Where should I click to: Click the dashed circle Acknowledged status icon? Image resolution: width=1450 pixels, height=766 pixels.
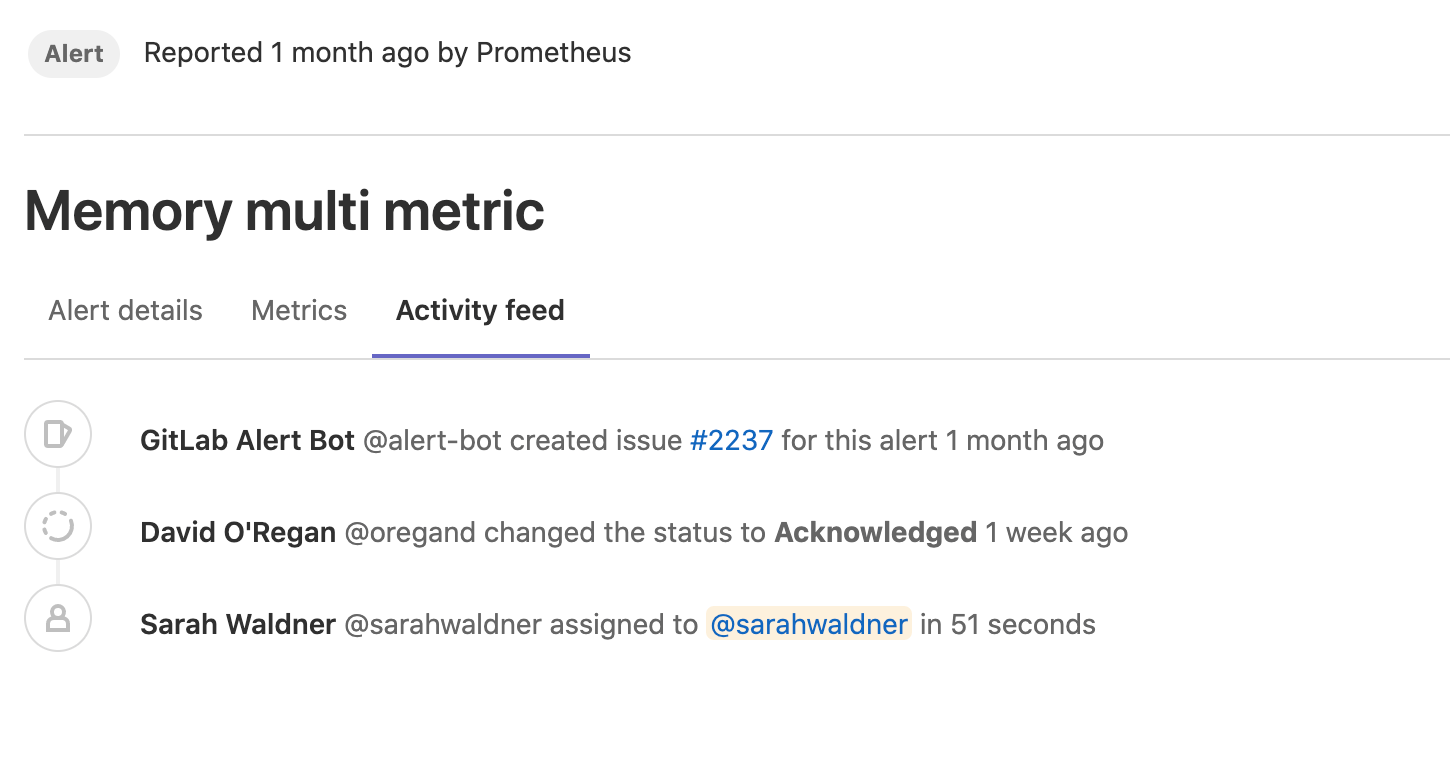tap(57, 525)
